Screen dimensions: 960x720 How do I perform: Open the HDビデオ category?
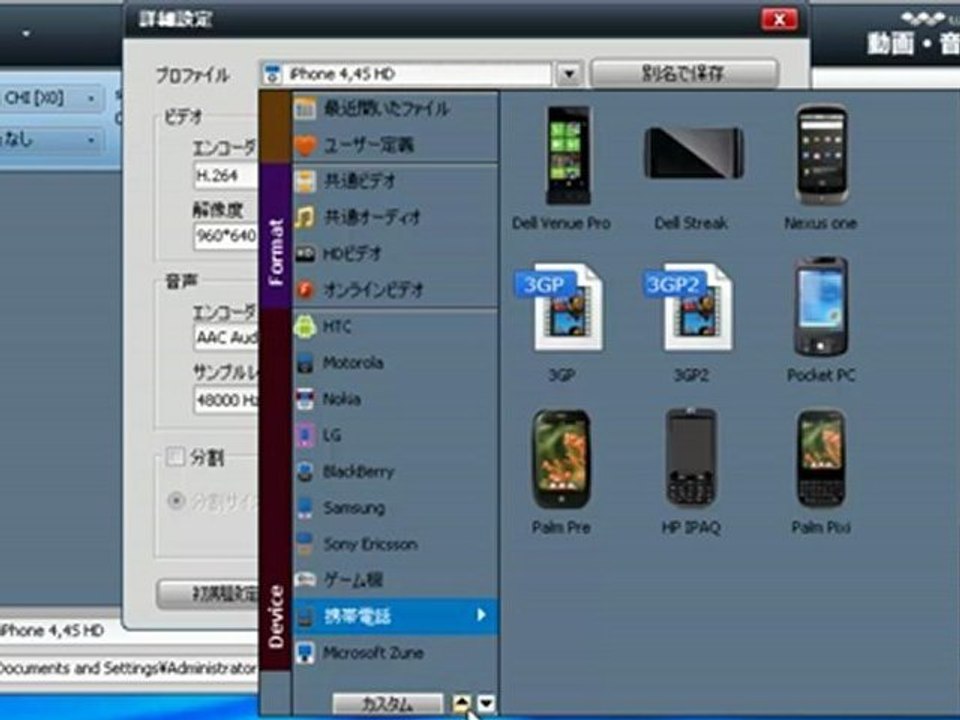click(x=396, y=253)
